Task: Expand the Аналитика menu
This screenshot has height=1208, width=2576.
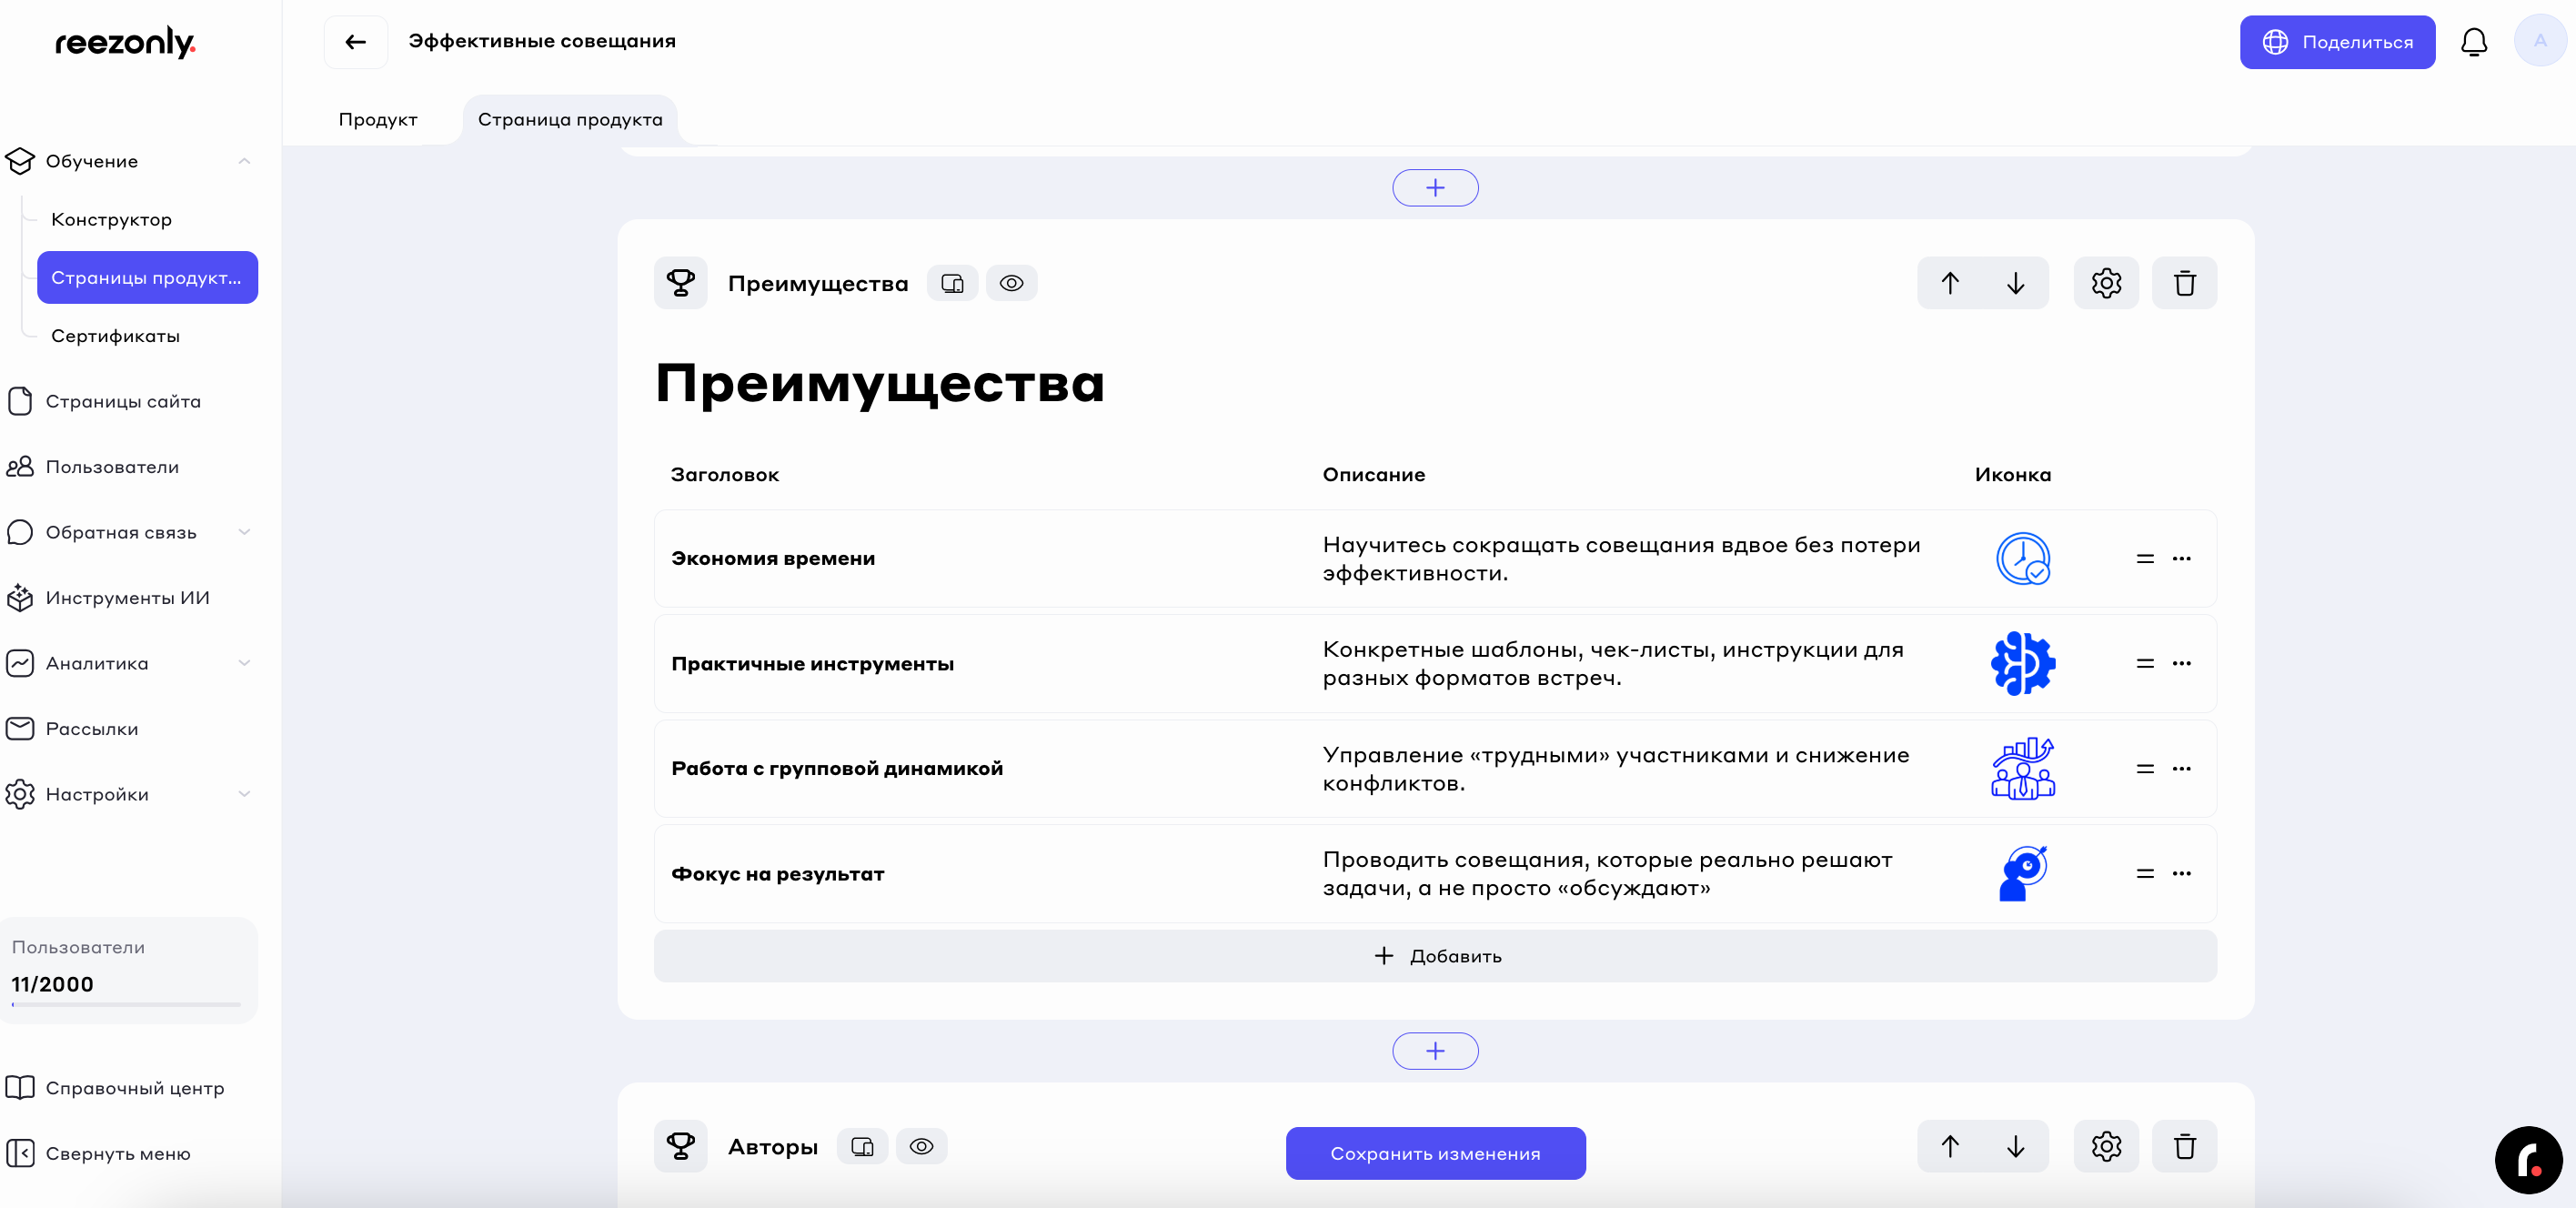Action: pos(244,663)
